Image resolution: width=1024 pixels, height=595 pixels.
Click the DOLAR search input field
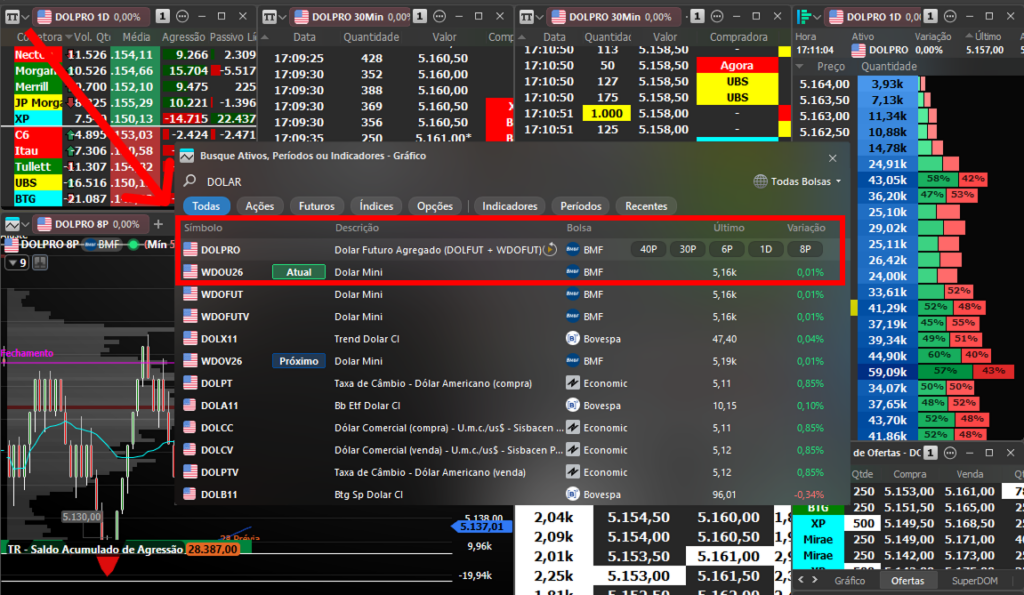click(x=470, y=182)
